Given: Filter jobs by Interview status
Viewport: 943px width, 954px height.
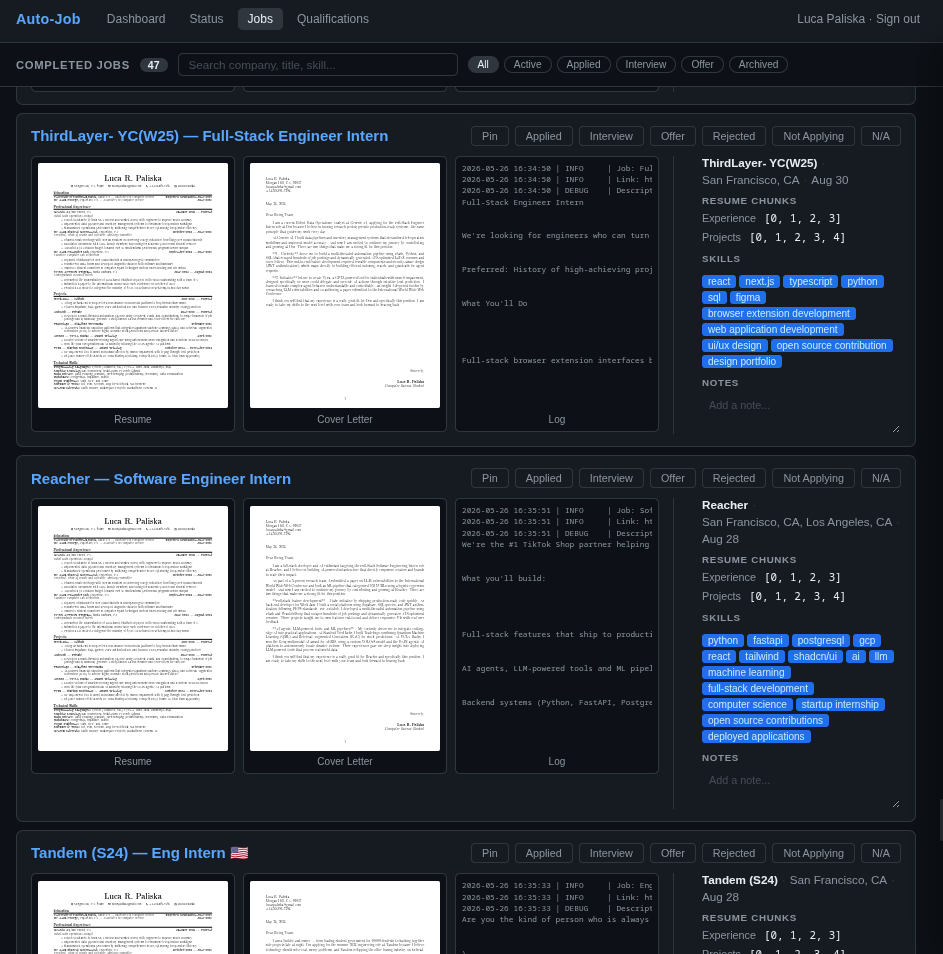Looking at the screenshot, I should click(645, 64).
